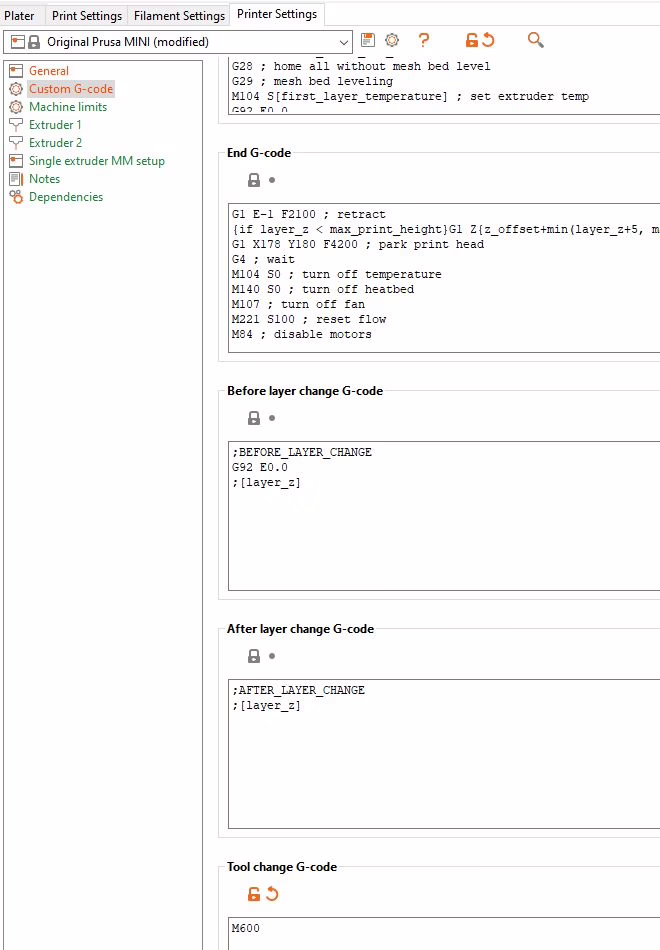This screenshot has width=660, height=950.
Task: Click the top toolbar unlocked padlock icon
Action: [471, 40]
